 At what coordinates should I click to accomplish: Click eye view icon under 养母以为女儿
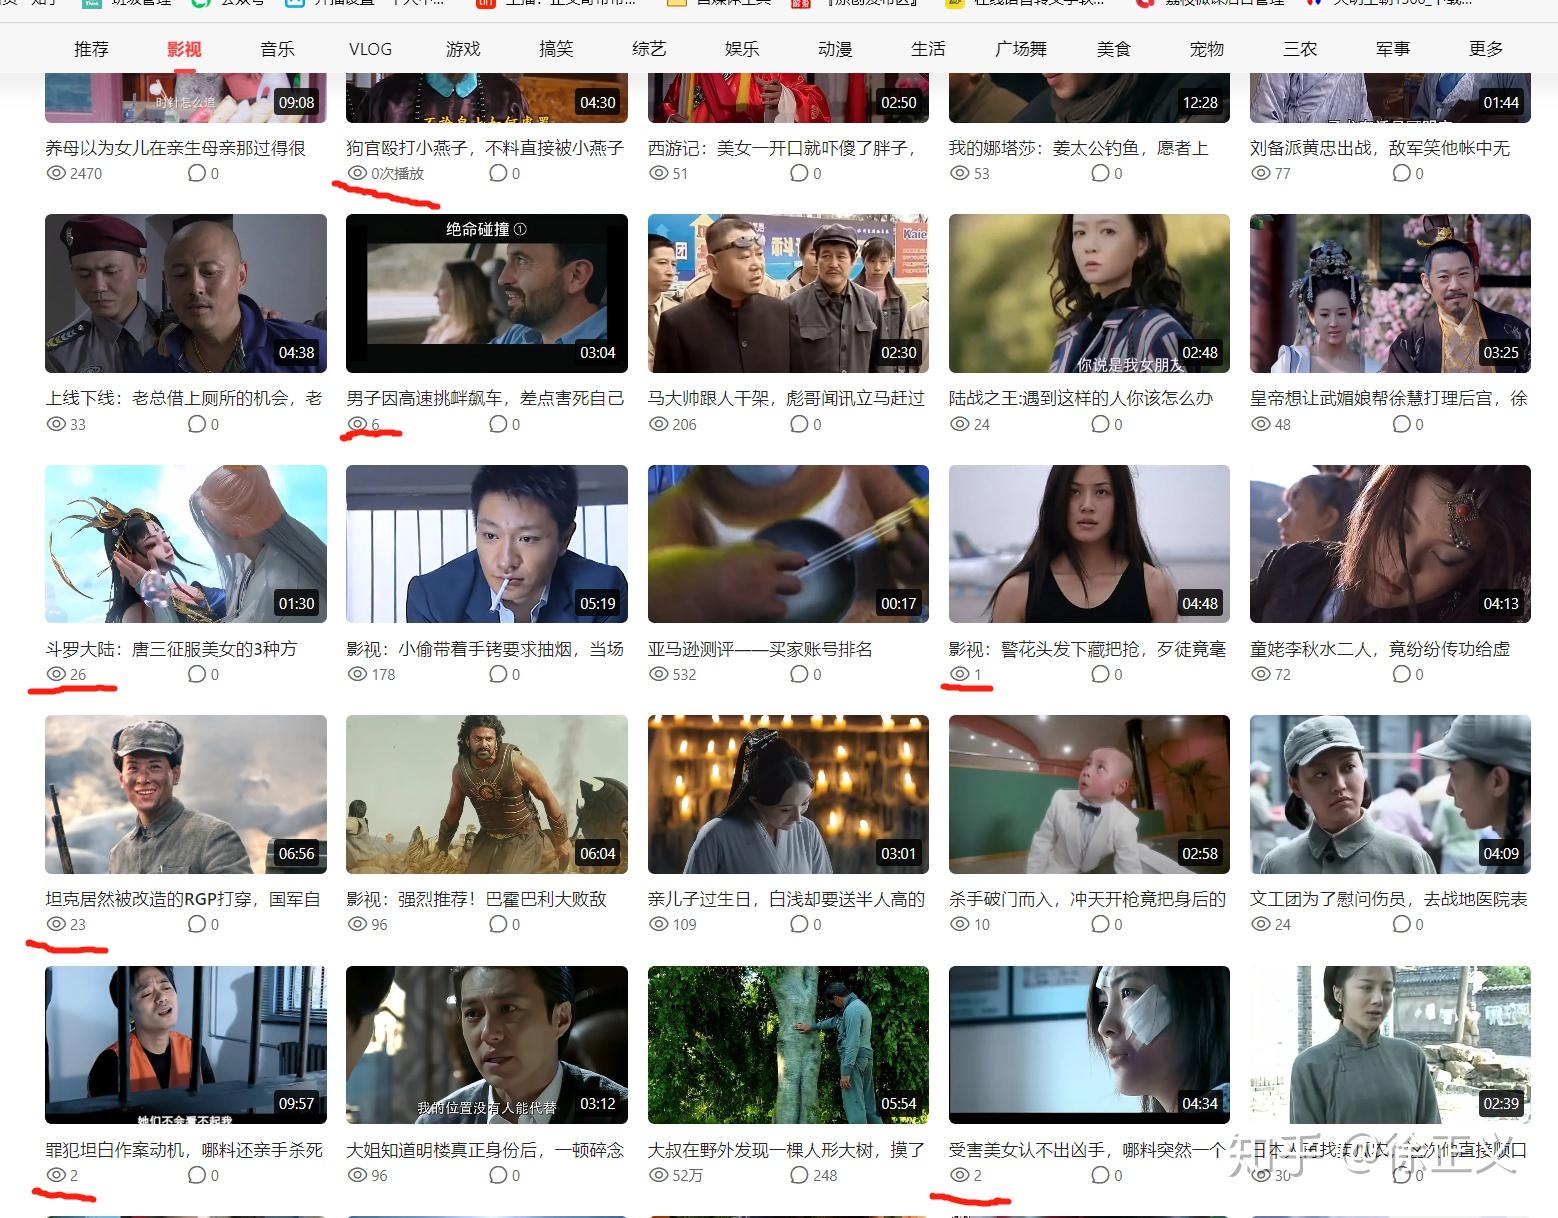tap(56, 173)
